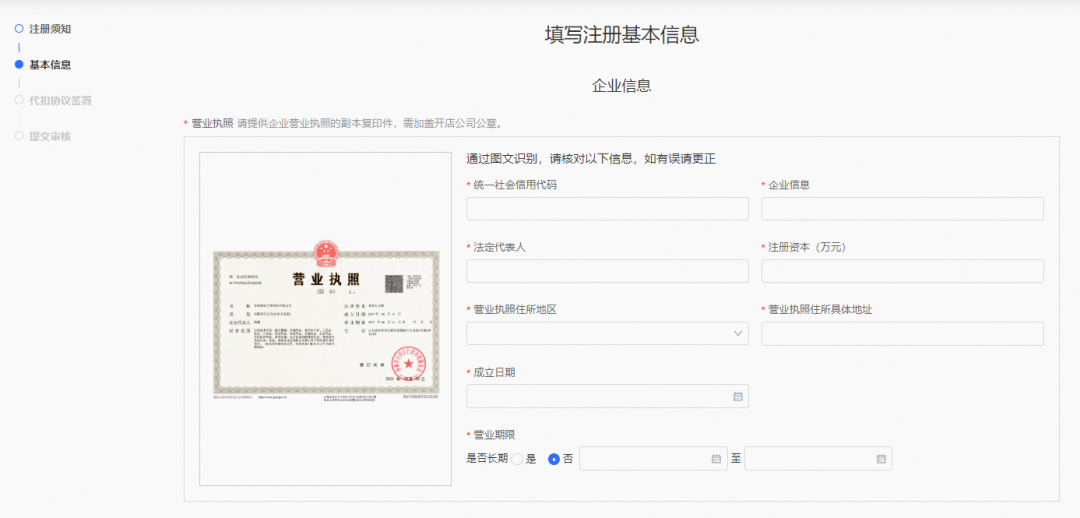Screen dimensions: 1080x518
Task: Click the 企业信息 input field
Action: [x=902, y=209]
